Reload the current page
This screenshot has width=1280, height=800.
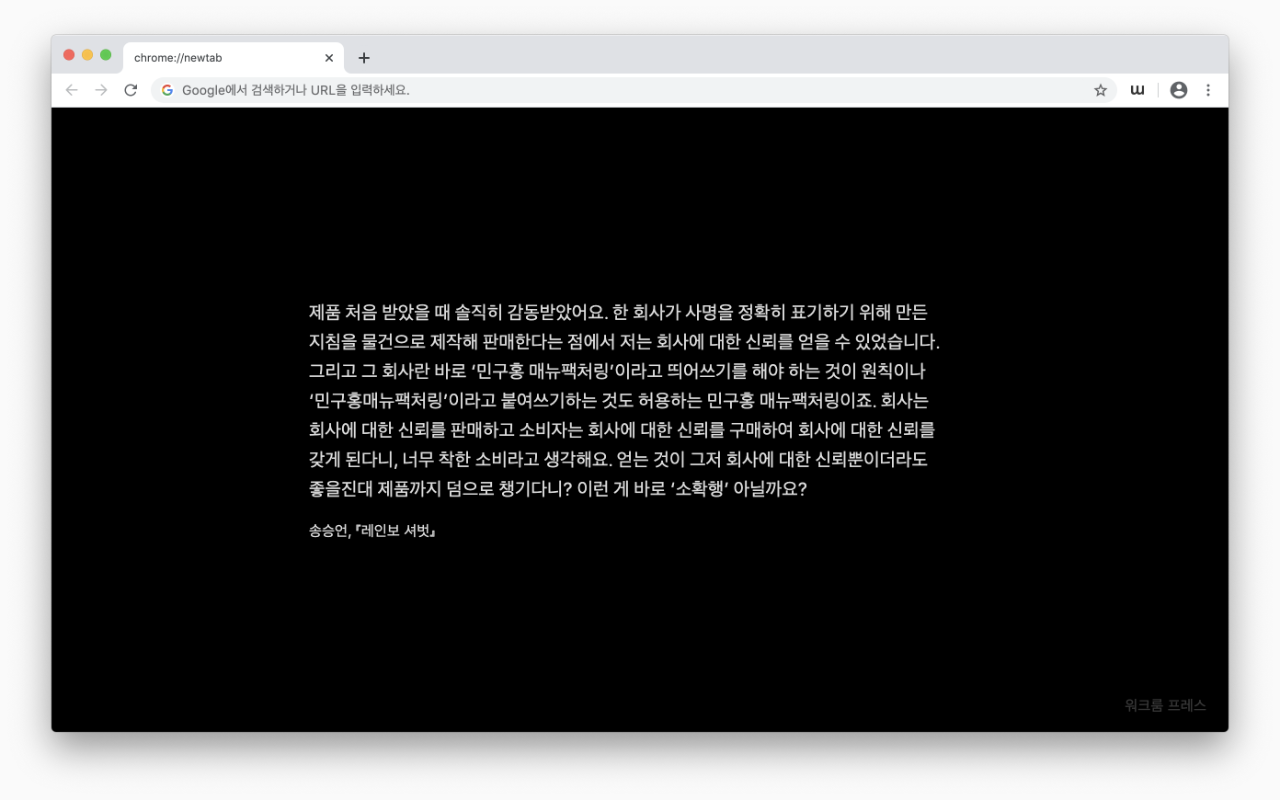pyautogui.click(x=131, y=90)
